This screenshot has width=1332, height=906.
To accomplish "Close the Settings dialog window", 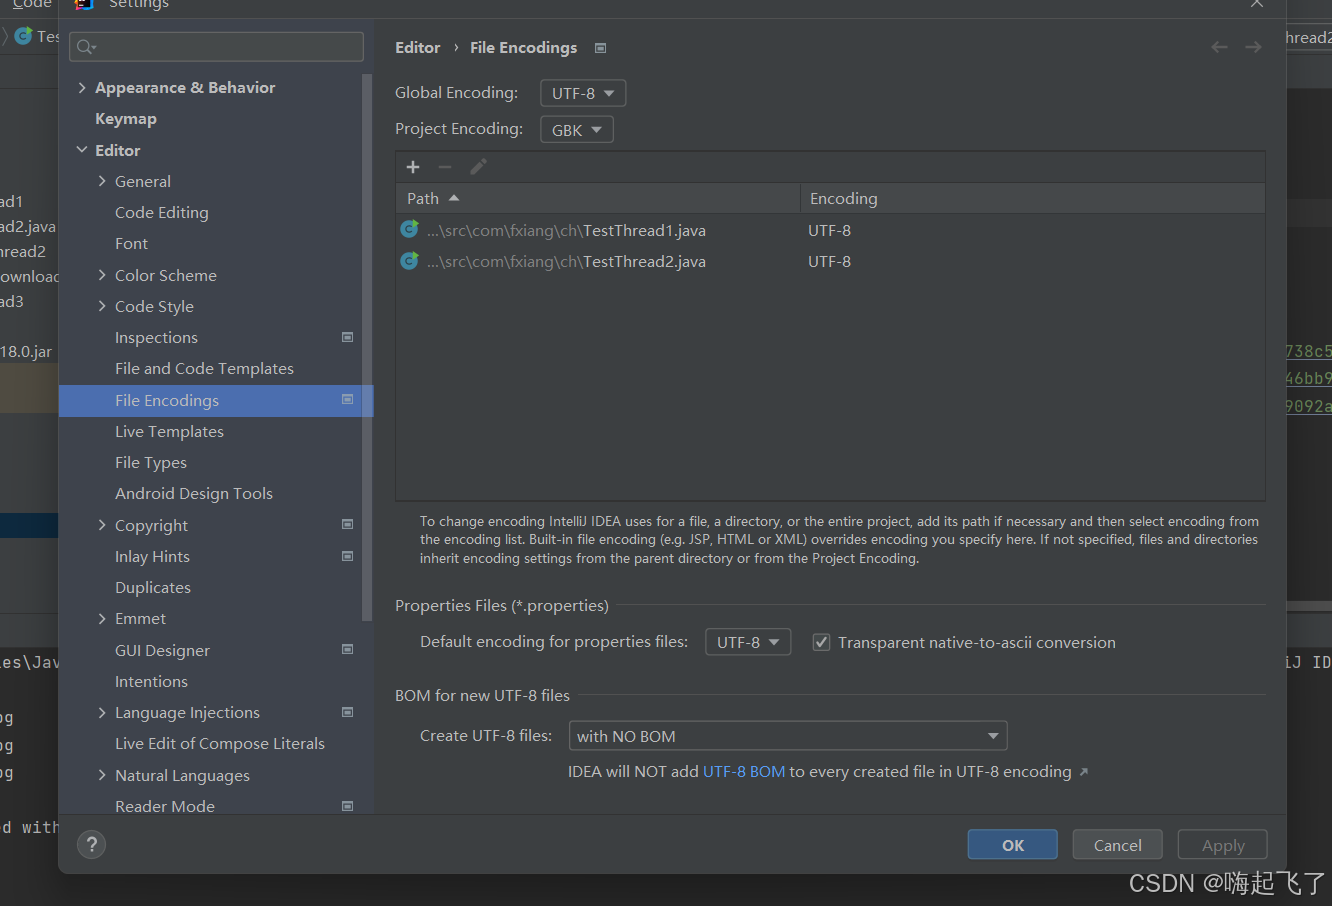I will point(1257,5).
